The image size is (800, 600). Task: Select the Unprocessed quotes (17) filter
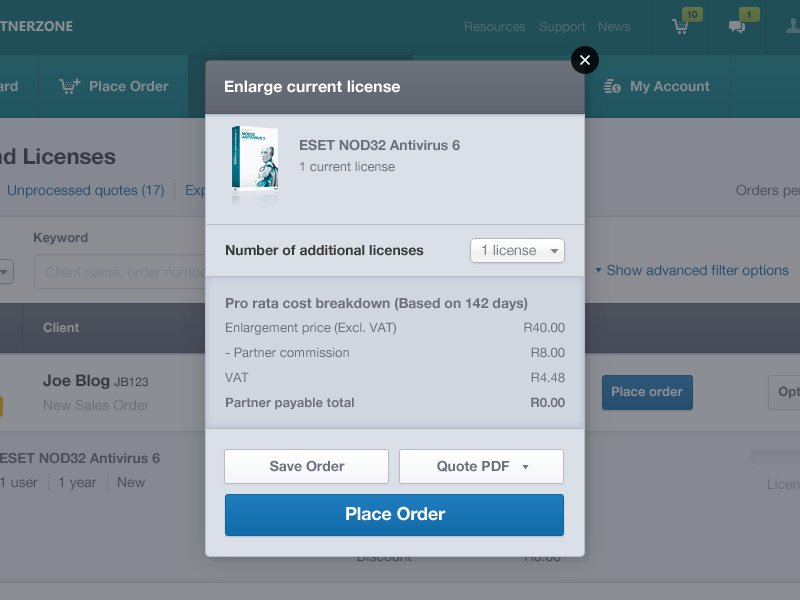coord(86,190)
